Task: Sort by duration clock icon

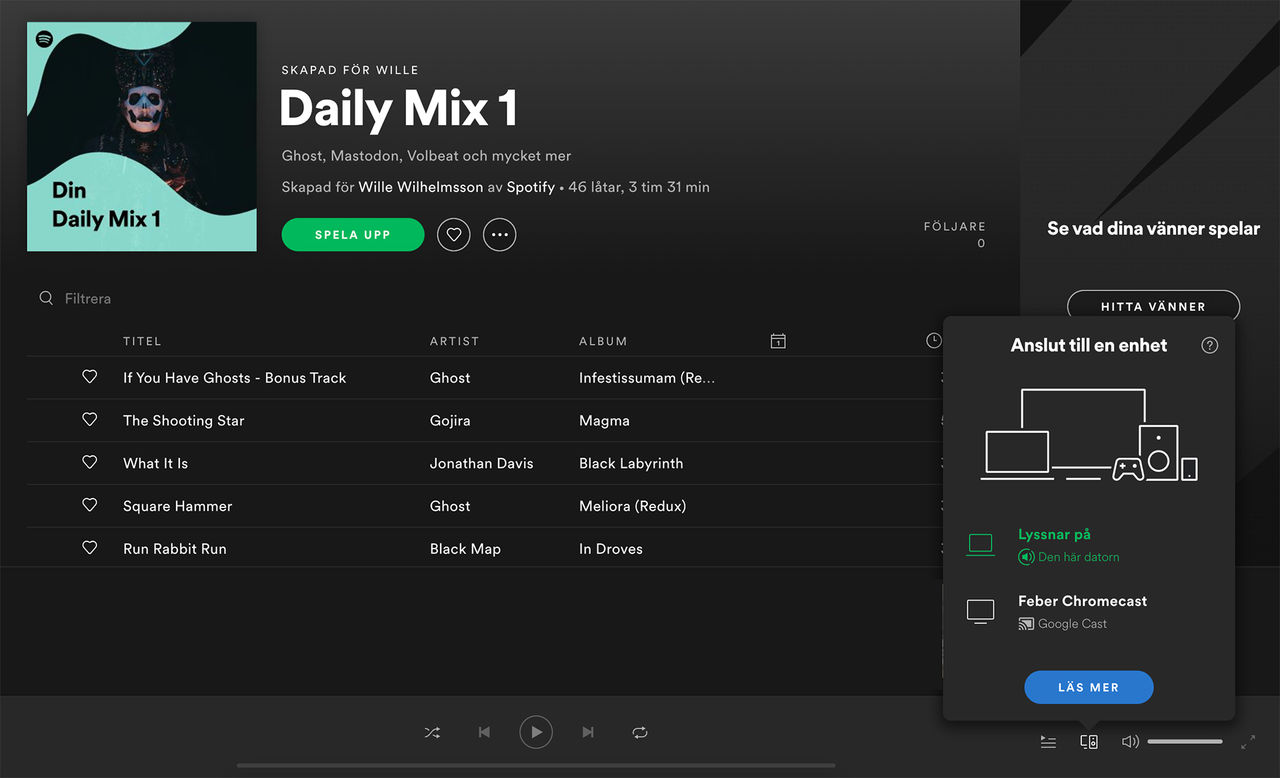Action: coord(934,341)
